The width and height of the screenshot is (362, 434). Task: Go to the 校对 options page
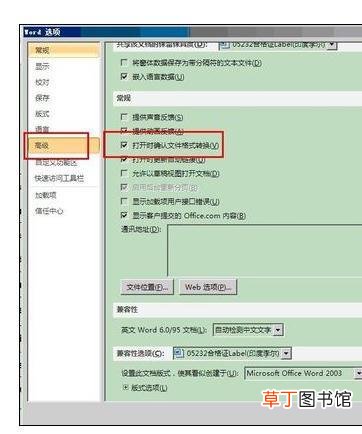[43, 82]
